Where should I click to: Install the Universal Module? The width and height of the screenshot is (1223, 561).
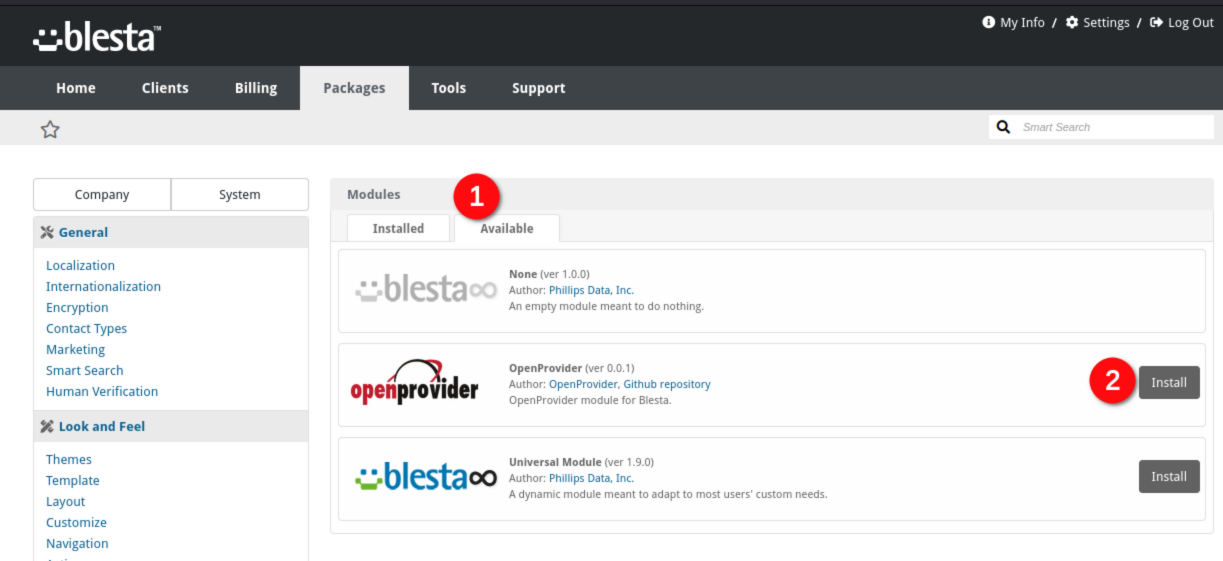pos(1169,477)
